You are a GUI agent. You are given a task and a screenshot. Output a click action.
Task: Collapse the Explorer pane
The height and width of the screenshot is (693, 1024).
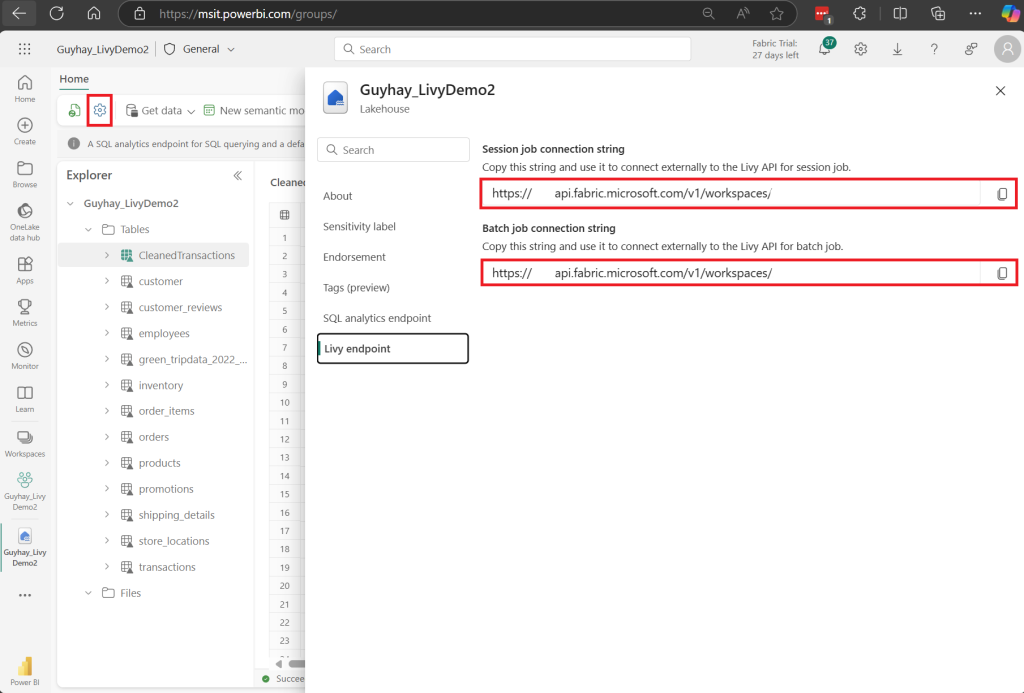pyautogui.click(x=238, y=175)
